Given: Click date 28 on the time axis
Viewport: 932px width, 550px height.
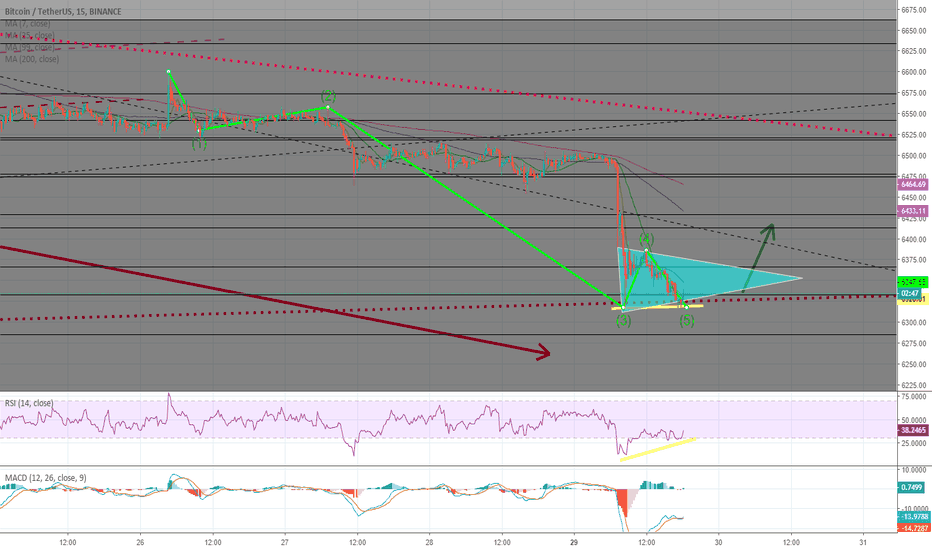Looking at the screenshot, I should [x=429, y=542].
